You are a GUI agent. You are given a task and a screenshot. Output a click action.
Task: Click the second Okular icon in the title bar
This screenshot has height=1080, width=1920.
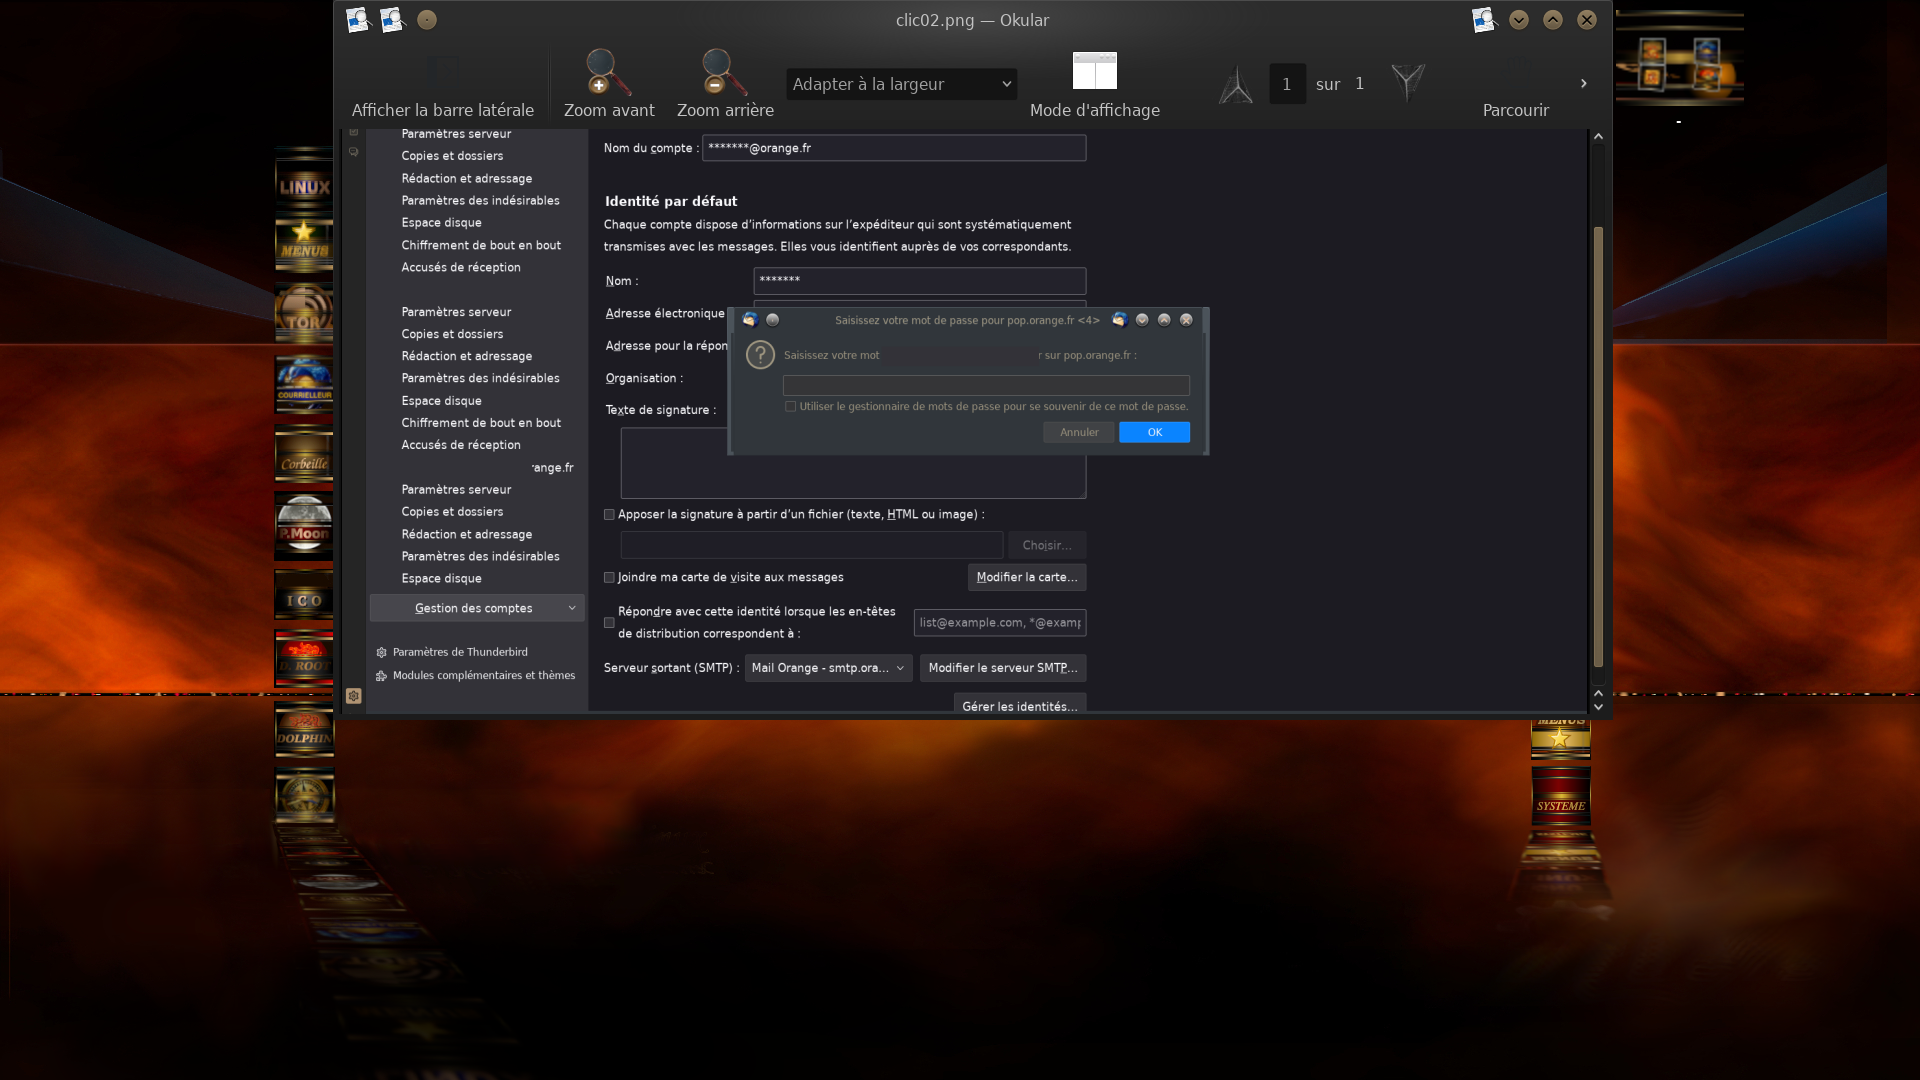click(x=392, y=20)
